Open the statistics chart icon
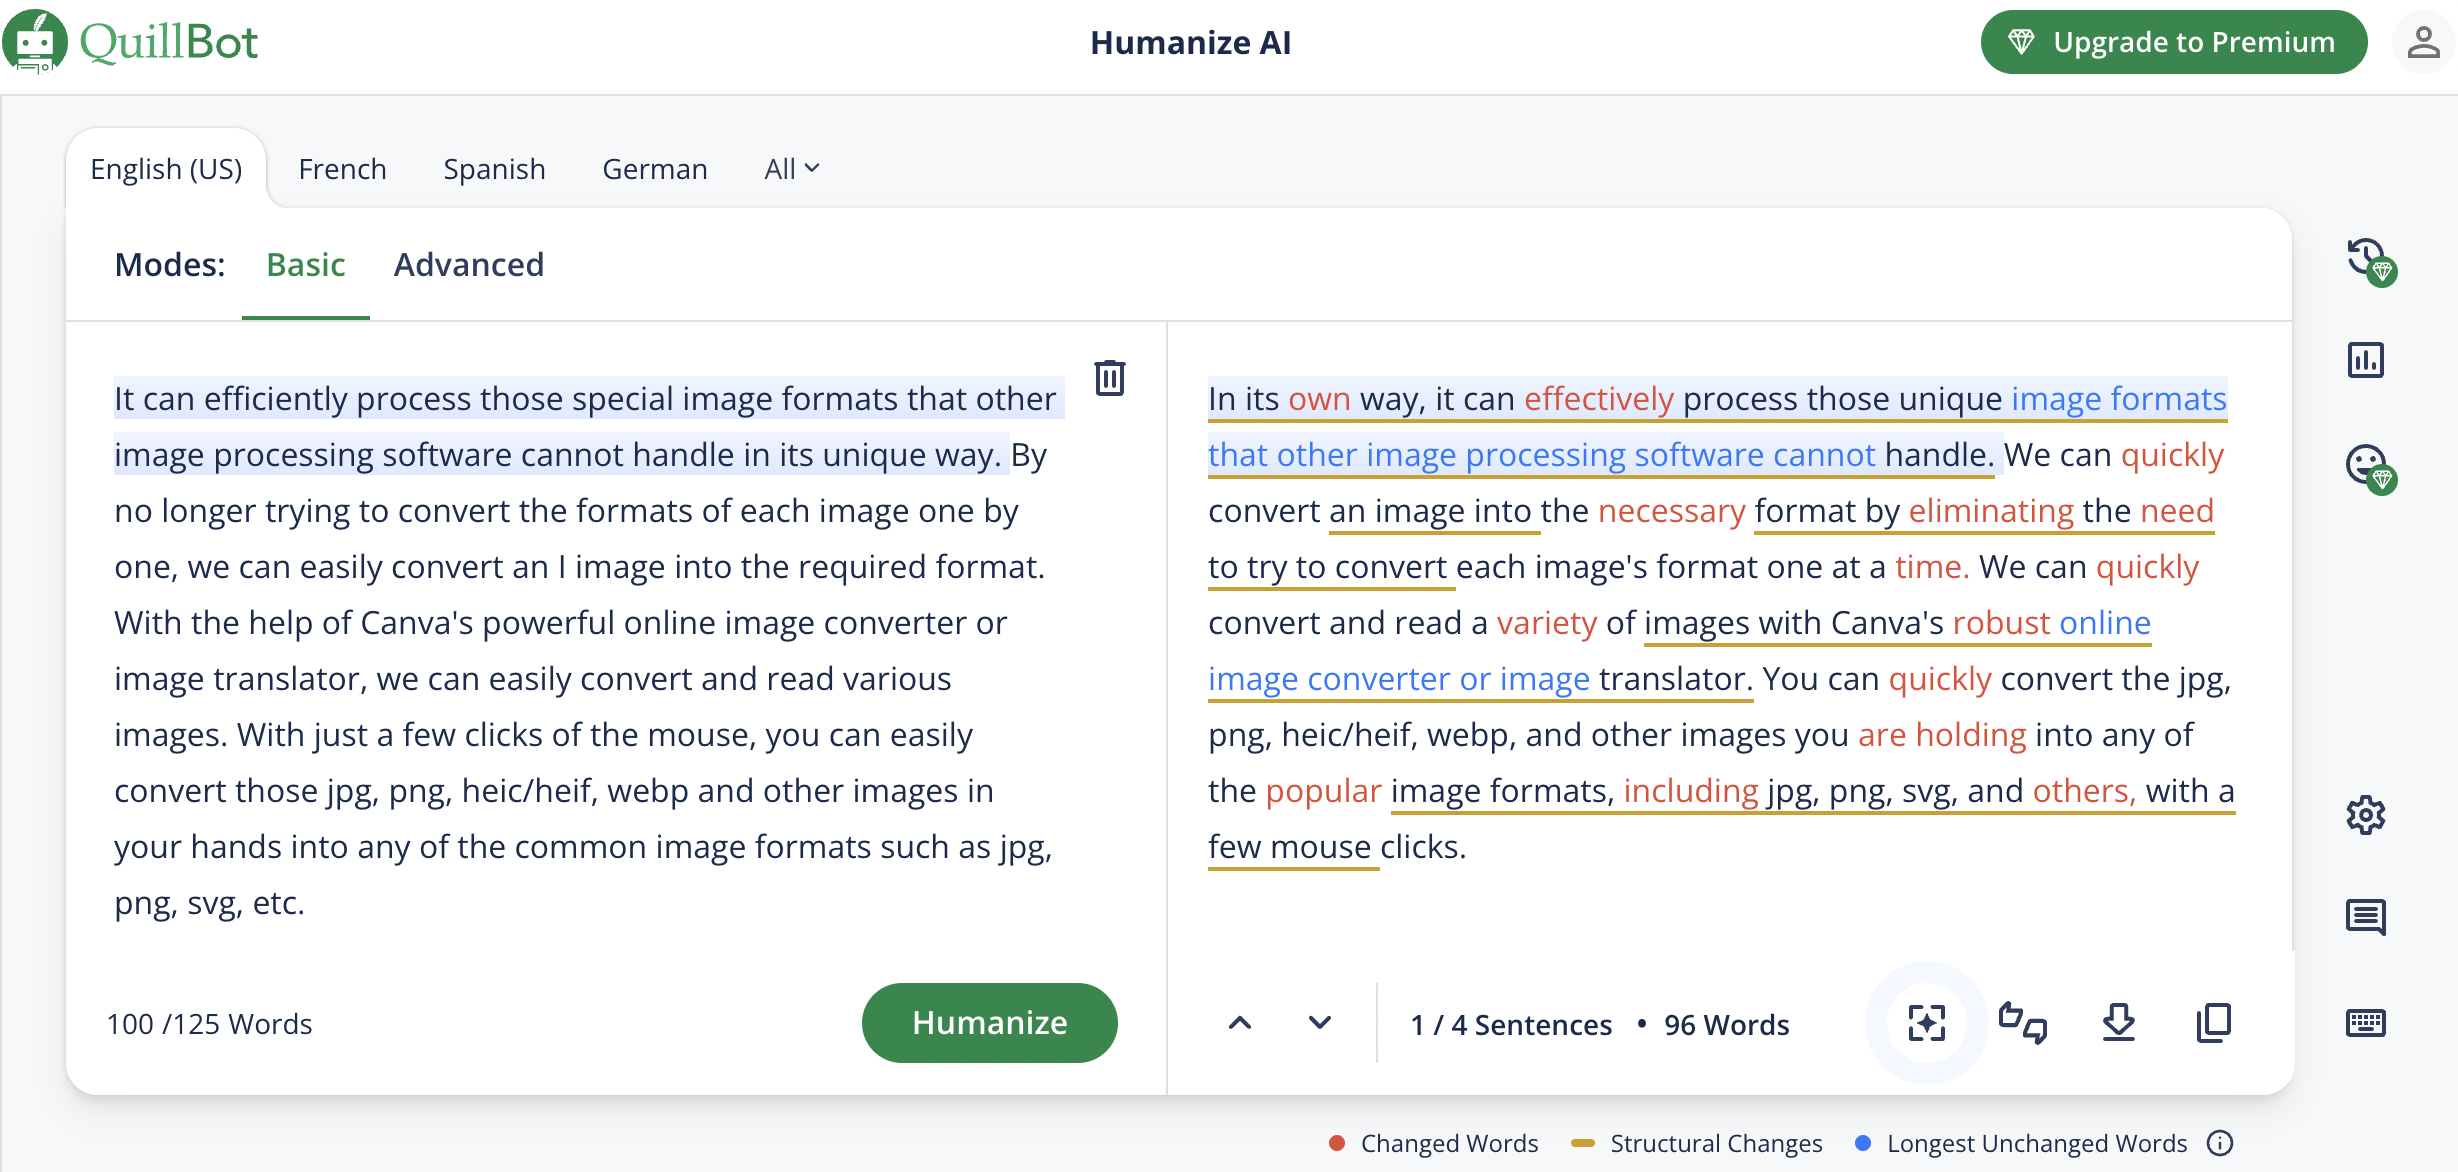Viewport: 2458px width, 1172px height. (2366, 360)
